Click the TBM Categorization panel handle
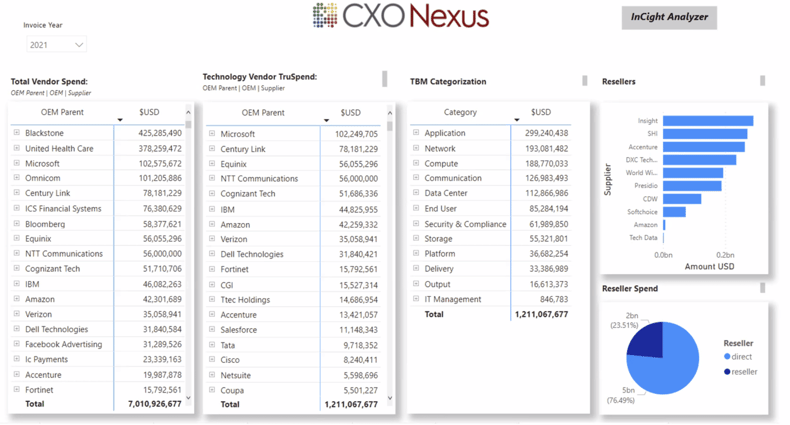The height and width of the screenshot is (425, 790). click(x=585, y=81)
